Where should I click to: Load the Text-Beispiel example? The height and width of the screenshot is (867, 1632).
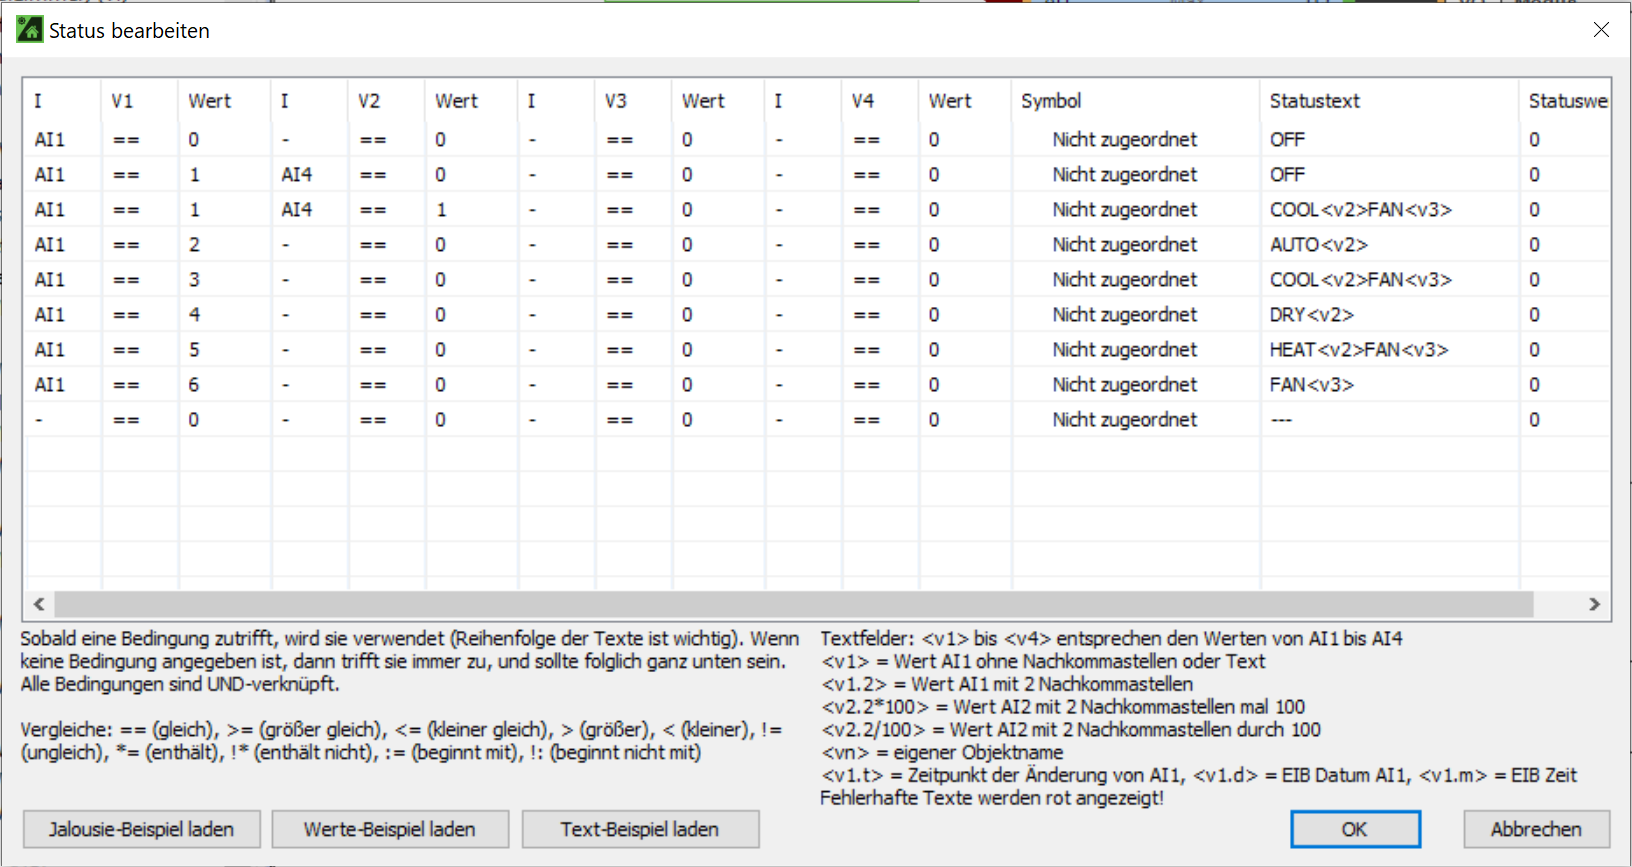click(640, 829)
